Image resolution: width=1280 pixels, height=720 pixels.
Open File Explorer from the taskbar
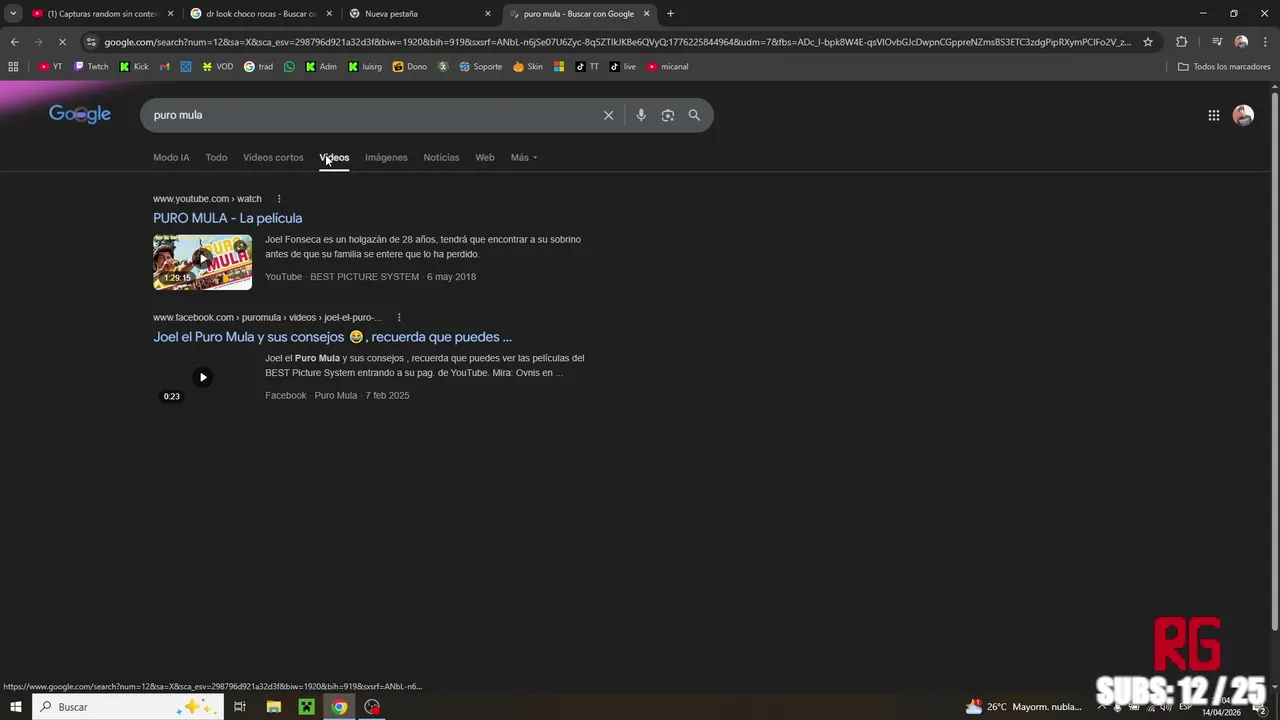tap(273, 707)
